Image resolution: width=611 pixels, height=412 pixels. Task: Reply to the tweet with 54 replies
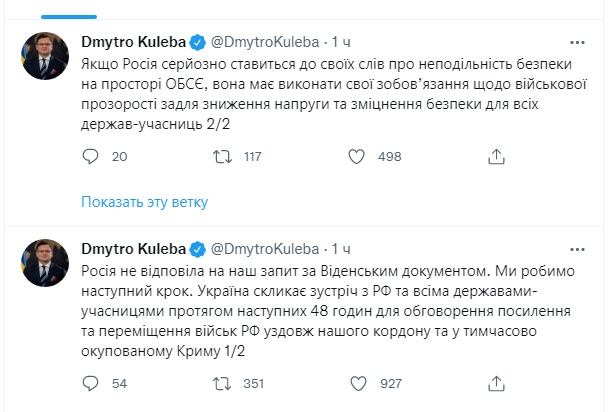click(89, 381)
